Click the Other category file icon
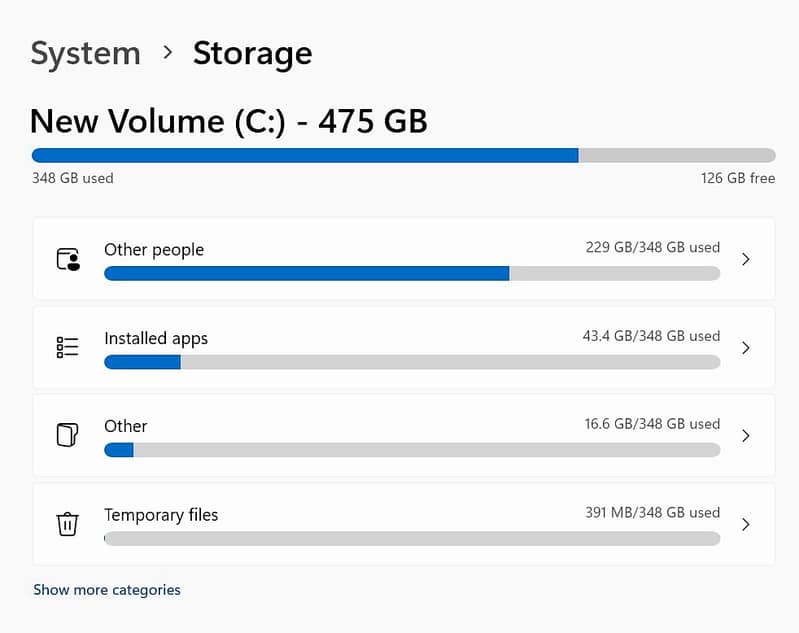Image resolution: width=799 pixels, height=633 pixels. pos(67,435)
